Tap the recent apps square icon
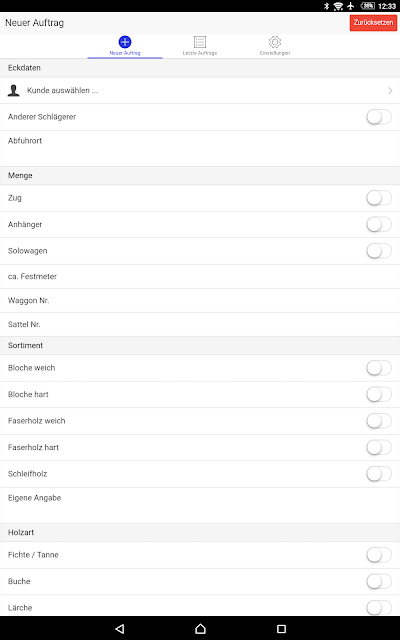 tap(281, 629)
